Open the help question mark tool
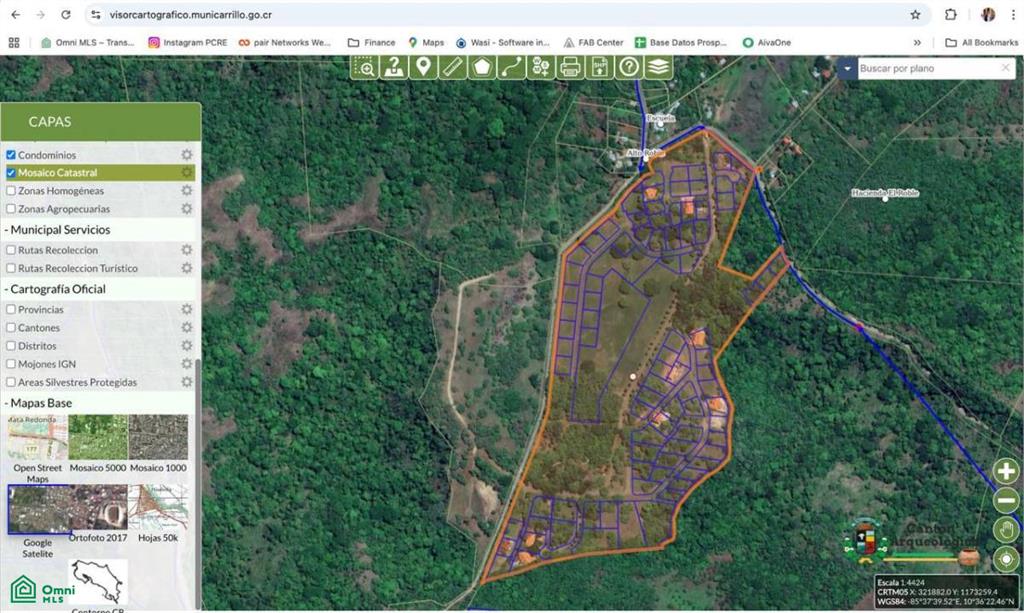 click(x=629, y=67)
